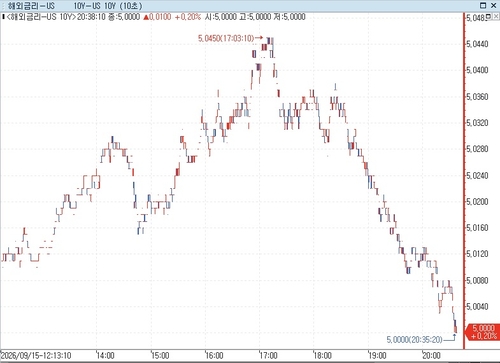Click the 5.0120 price axis label
The width and height of the screenshot is (500, 363).
point(477,254)
